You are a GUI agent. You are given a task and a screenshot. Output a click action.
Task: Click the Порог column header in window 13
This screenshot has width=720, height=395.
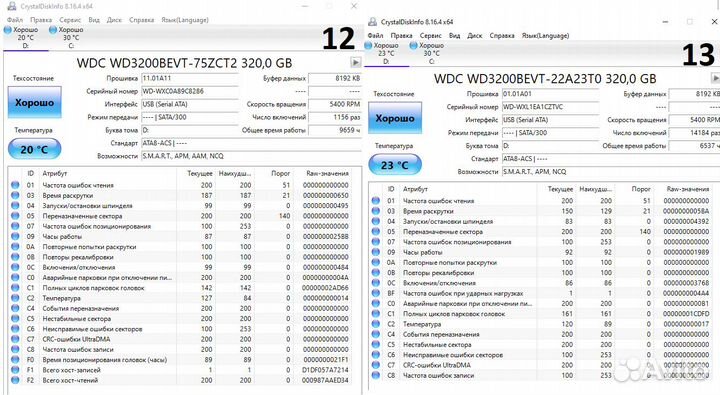pyautogui.click(x=641, y=189)
